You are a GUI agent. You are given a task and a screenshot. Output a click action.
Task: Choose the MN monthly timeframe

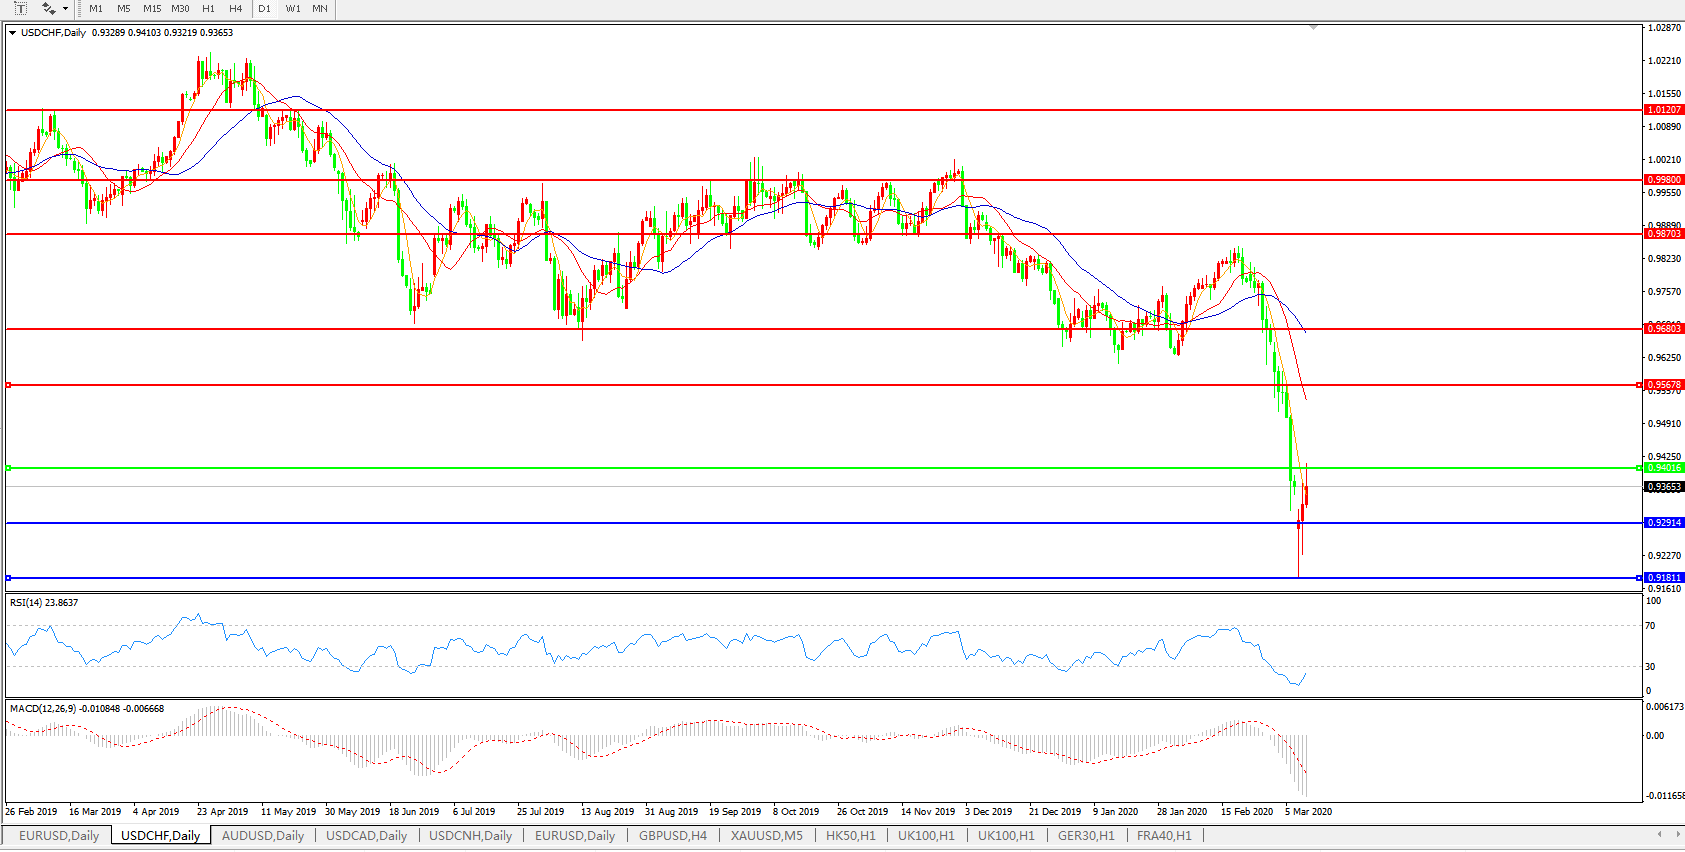click(320, 9)
